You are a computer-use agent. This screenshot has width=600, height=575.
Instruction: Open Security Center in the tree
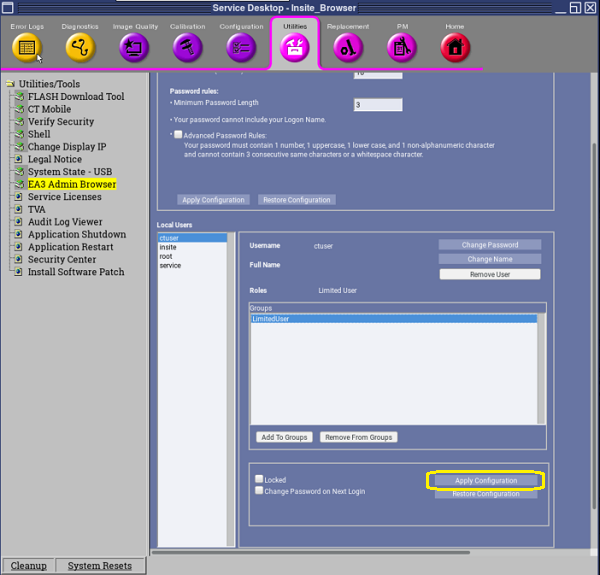[61, 259]
